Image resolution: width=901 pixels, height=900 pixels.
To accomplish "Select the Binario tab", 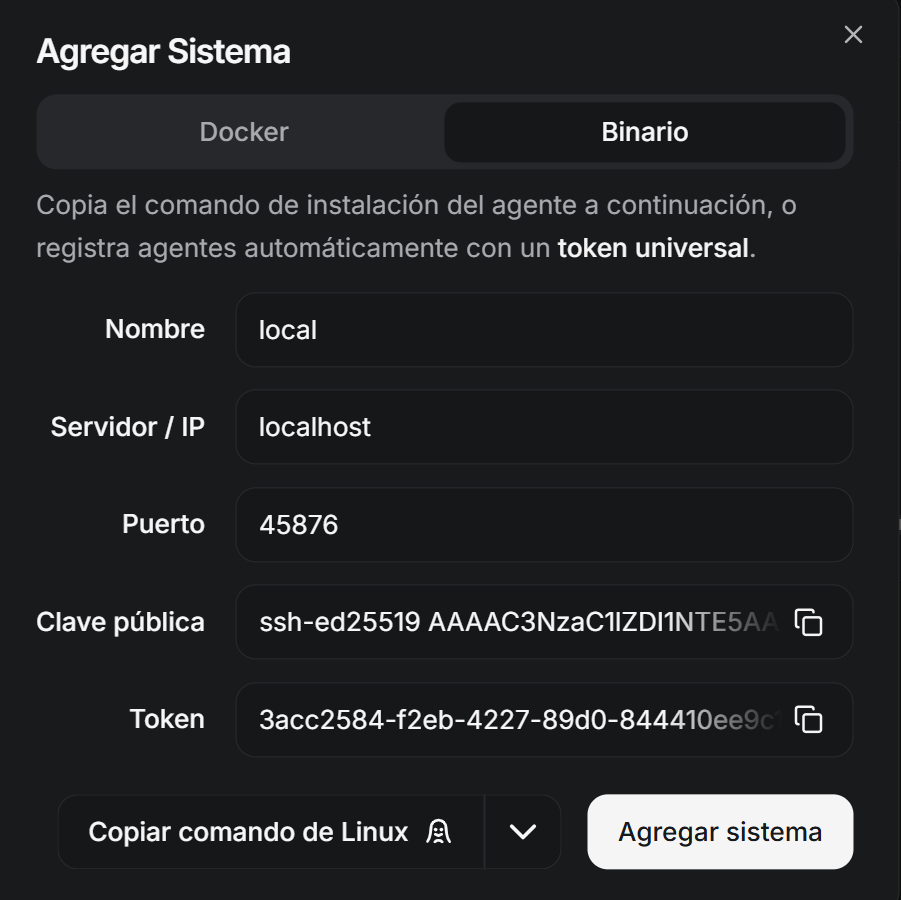I will point(644,132).
